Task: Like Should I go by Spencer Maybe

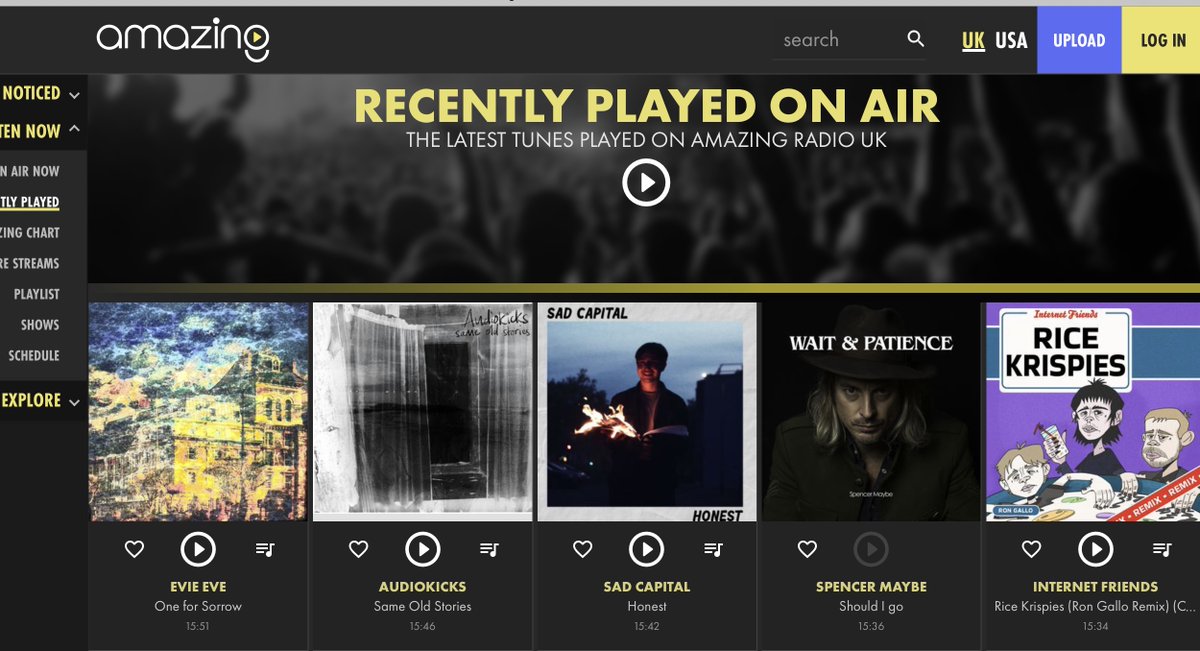Action: point(807,549)
